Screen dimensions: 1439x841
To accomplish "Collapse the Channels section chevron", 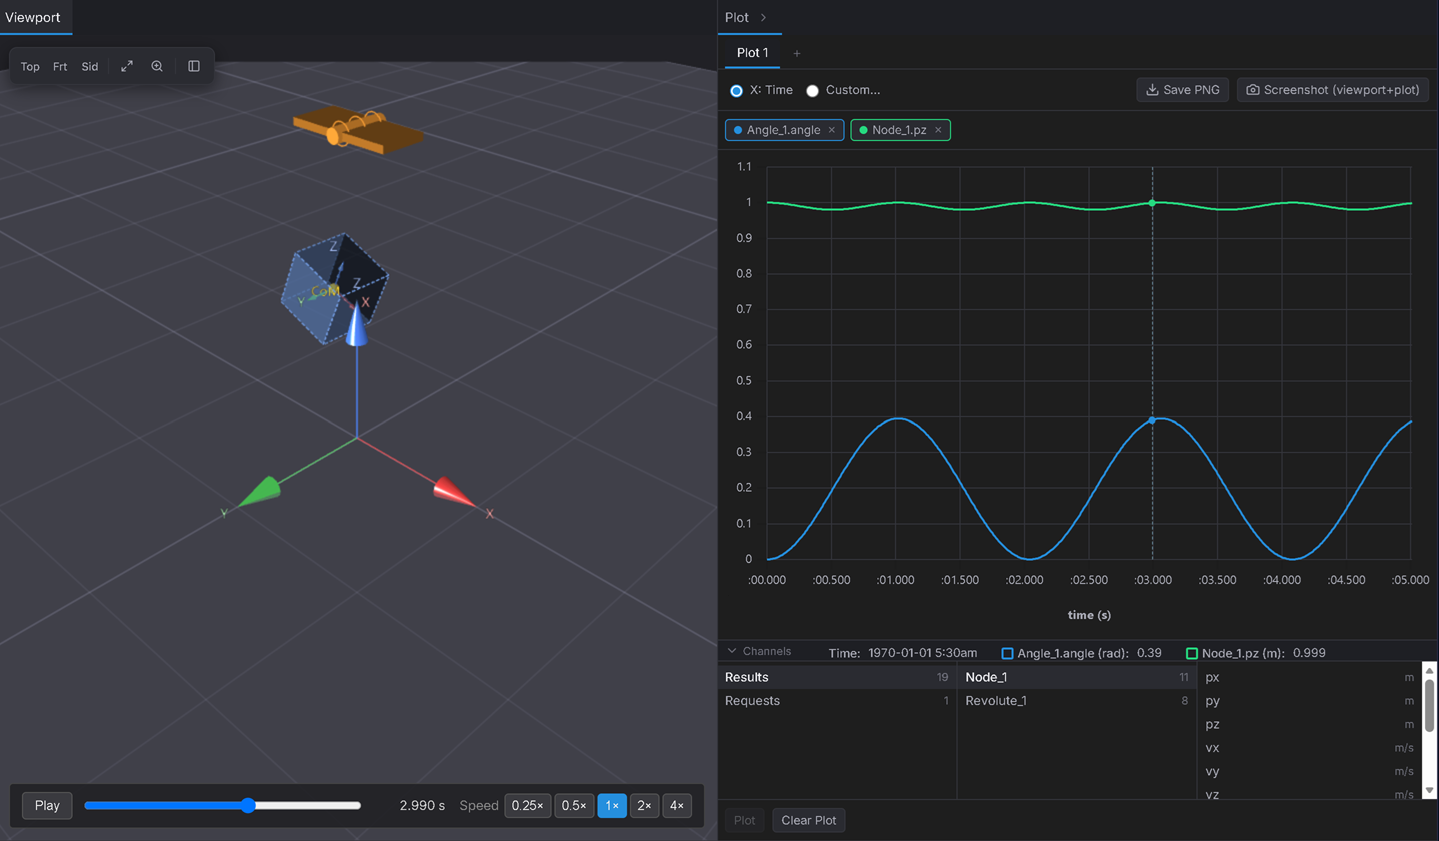I will tap(732, 651).
